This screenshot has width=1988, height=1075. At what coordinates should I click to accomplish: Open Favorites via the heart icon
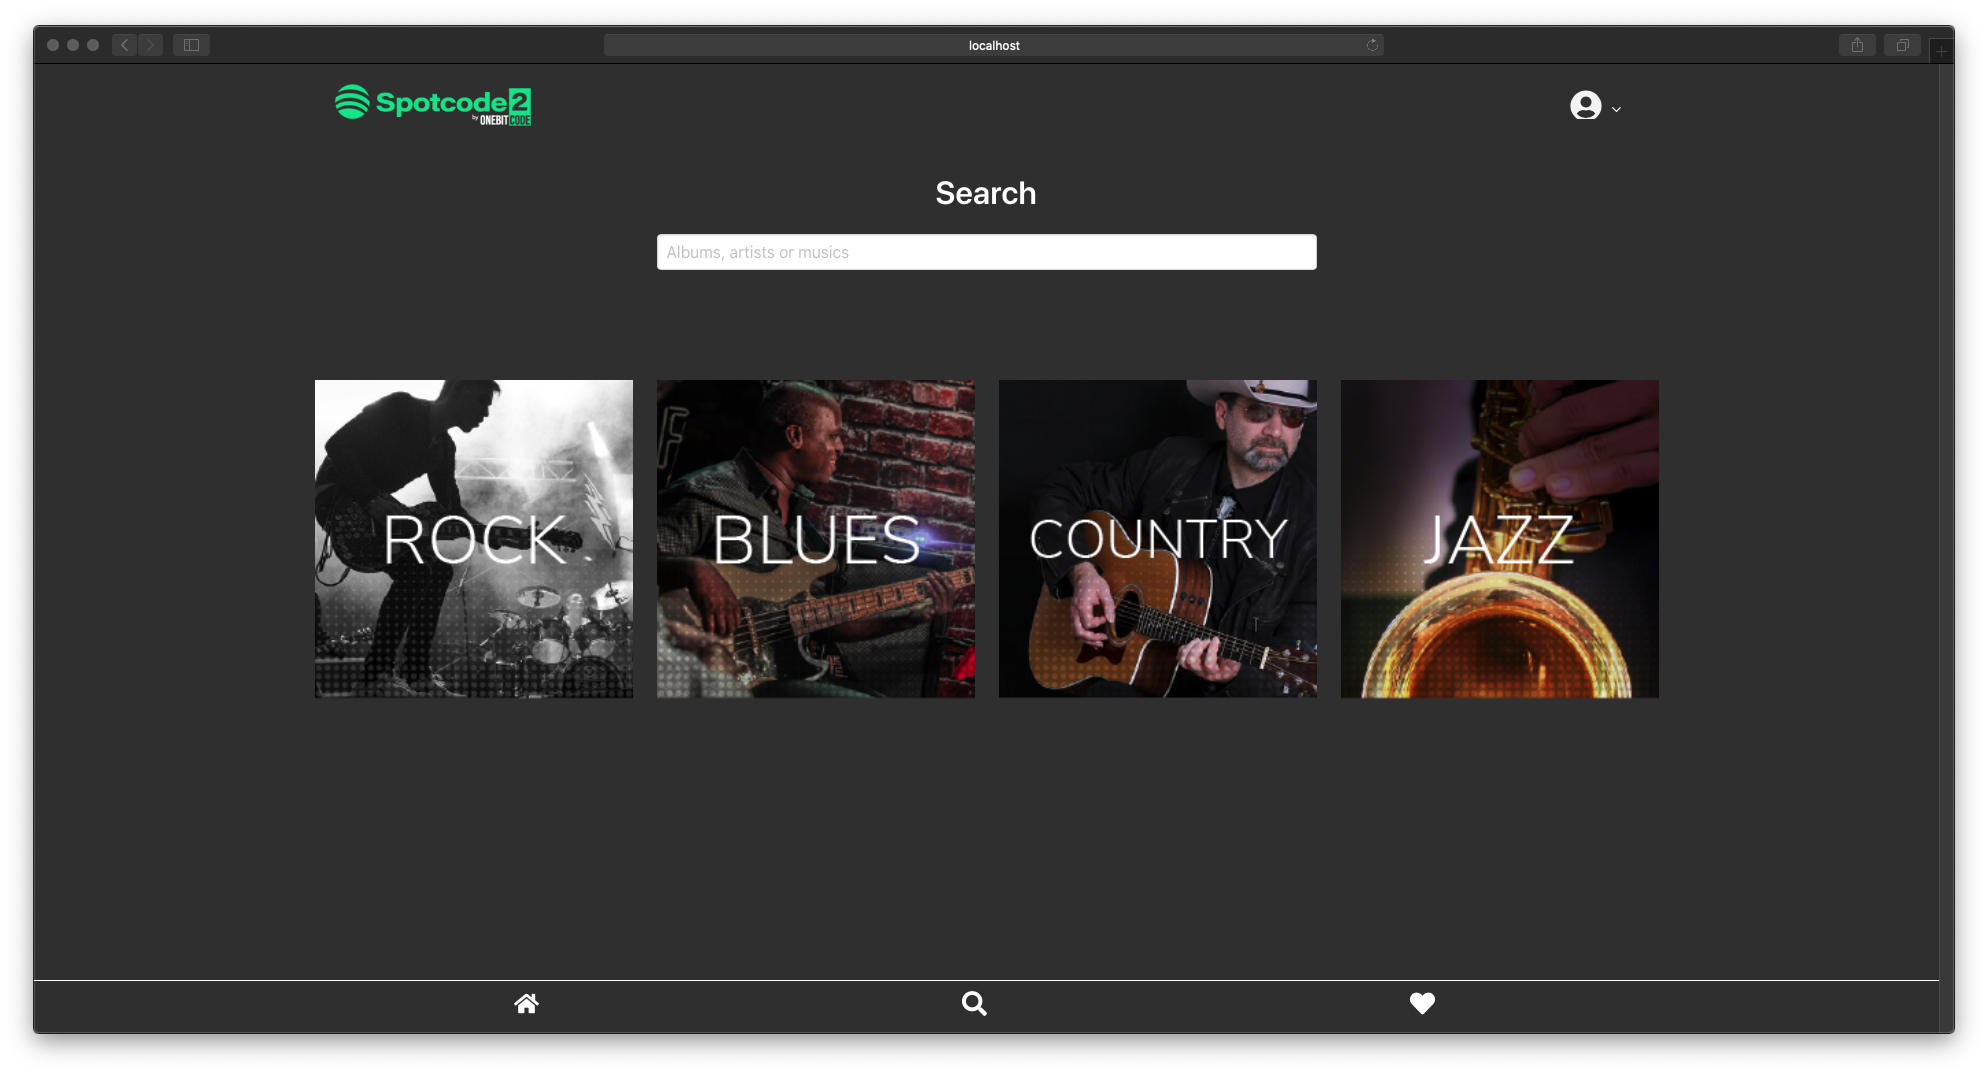click(x=1422, y=1003)
